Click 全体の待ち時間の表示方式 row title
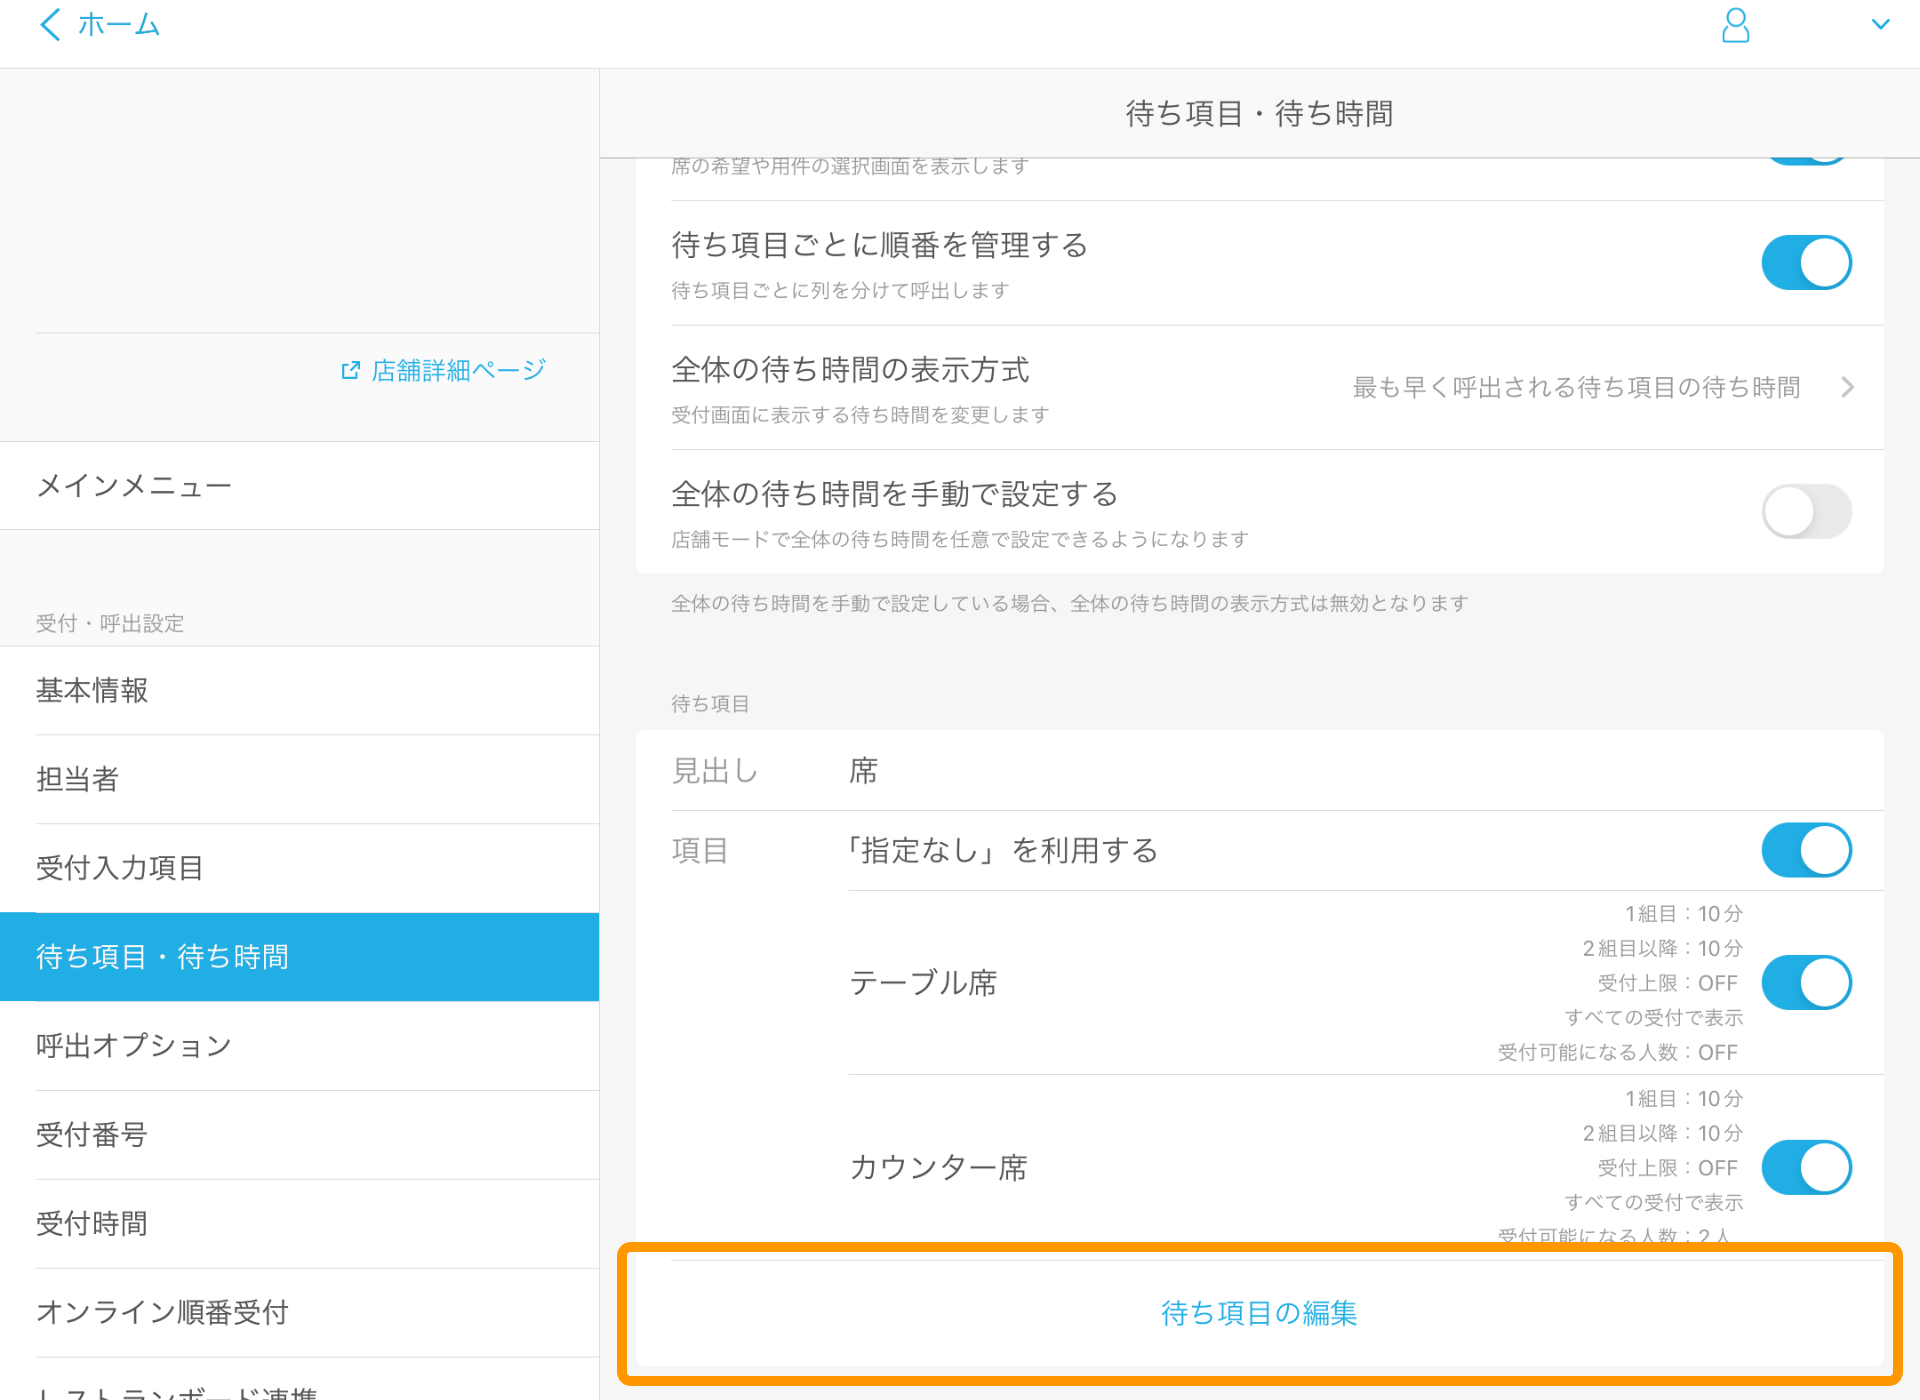 (x=850, y=370)
